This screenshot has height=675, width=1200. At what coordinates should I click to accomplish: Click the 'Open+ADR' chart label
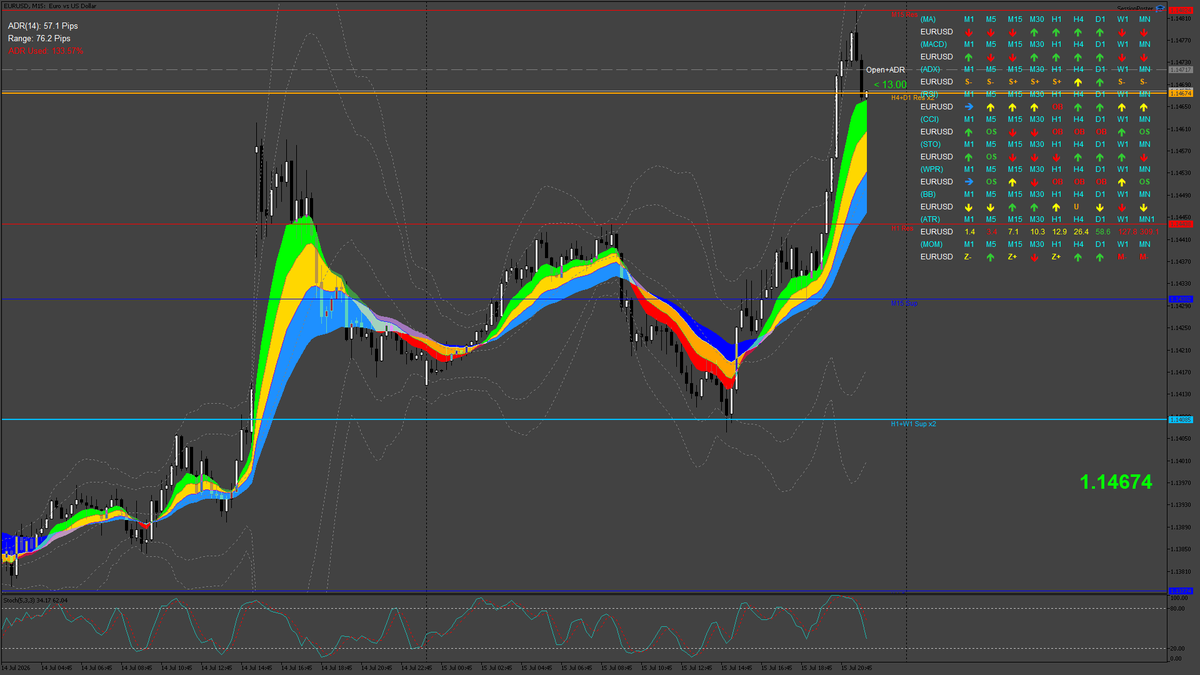pyautogui.click(x=886, y=70)
